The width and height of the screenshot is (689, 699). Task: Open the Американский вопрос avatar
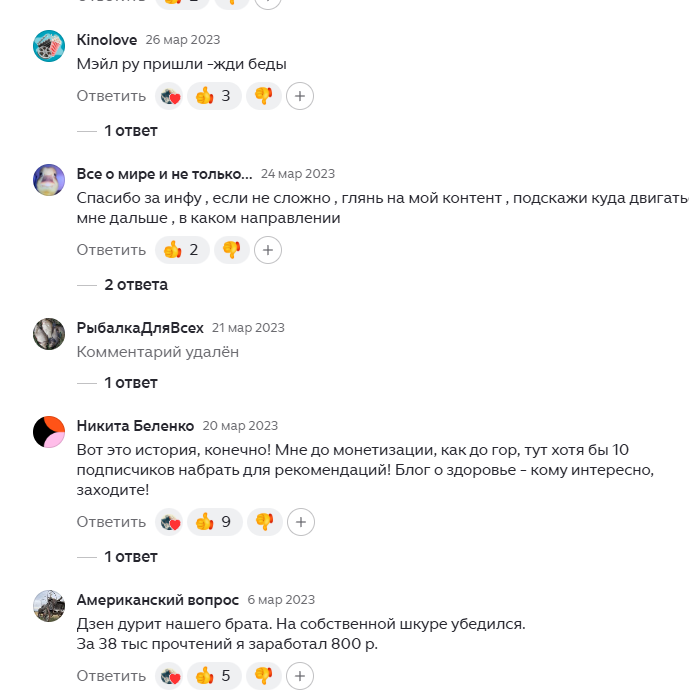click(49, 606)
